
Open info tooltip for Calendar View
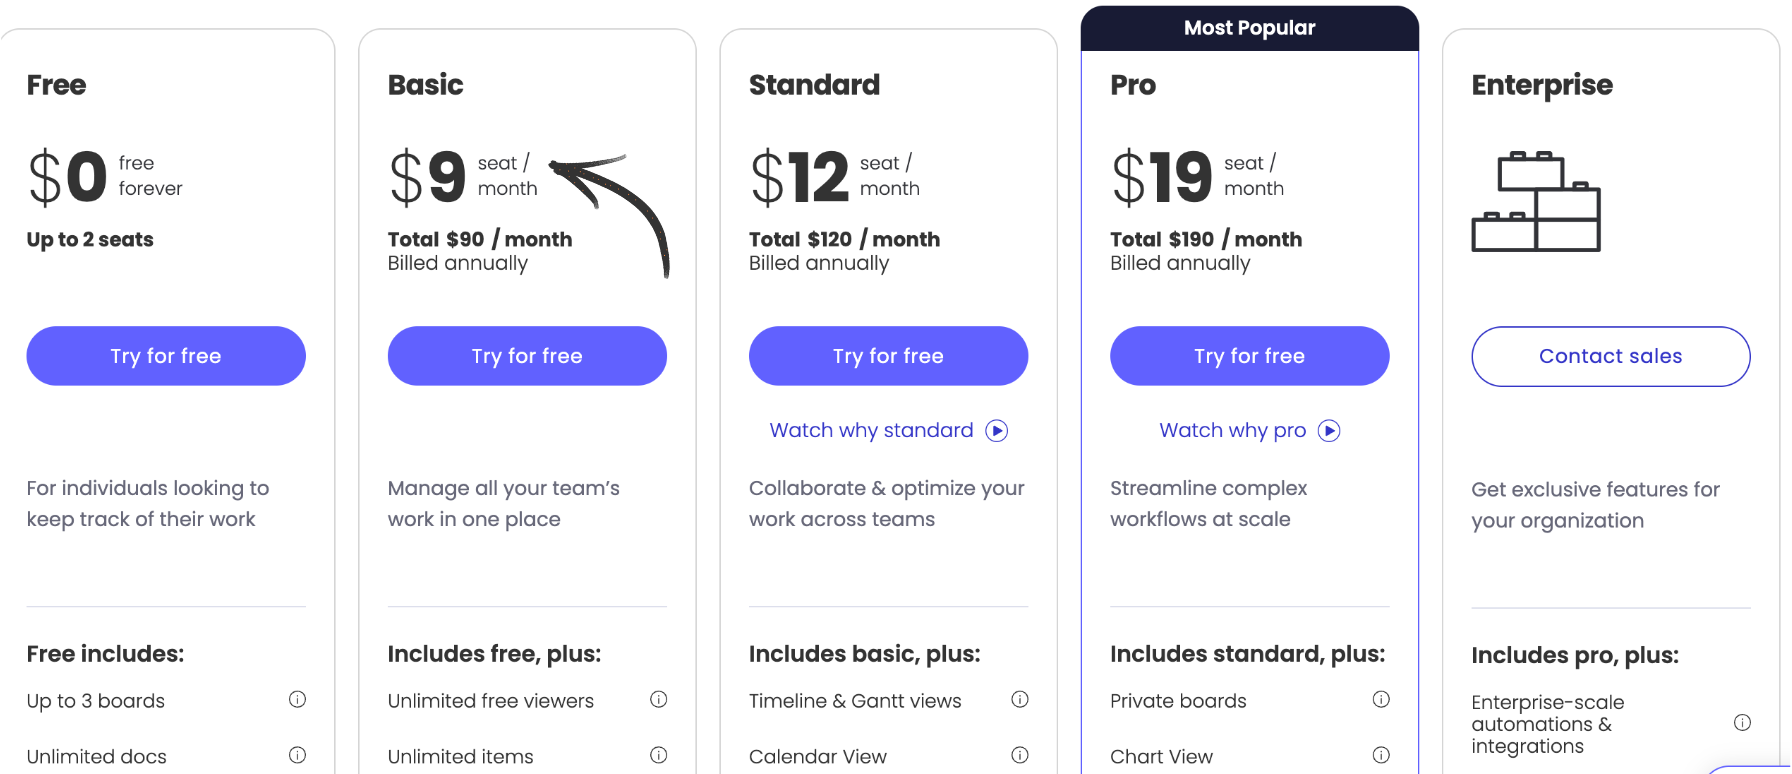click(1020, 756)
